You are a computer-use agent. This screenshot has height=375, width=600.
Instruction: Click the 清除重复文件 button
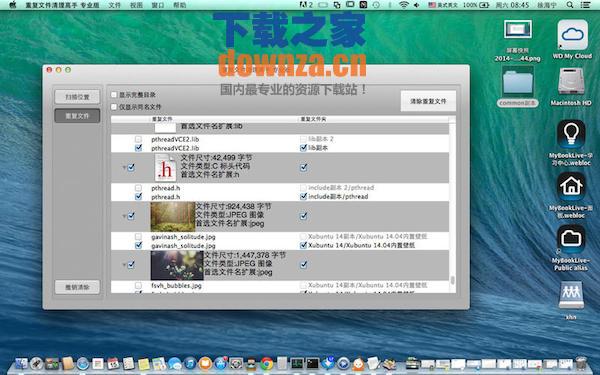point(428,101)
